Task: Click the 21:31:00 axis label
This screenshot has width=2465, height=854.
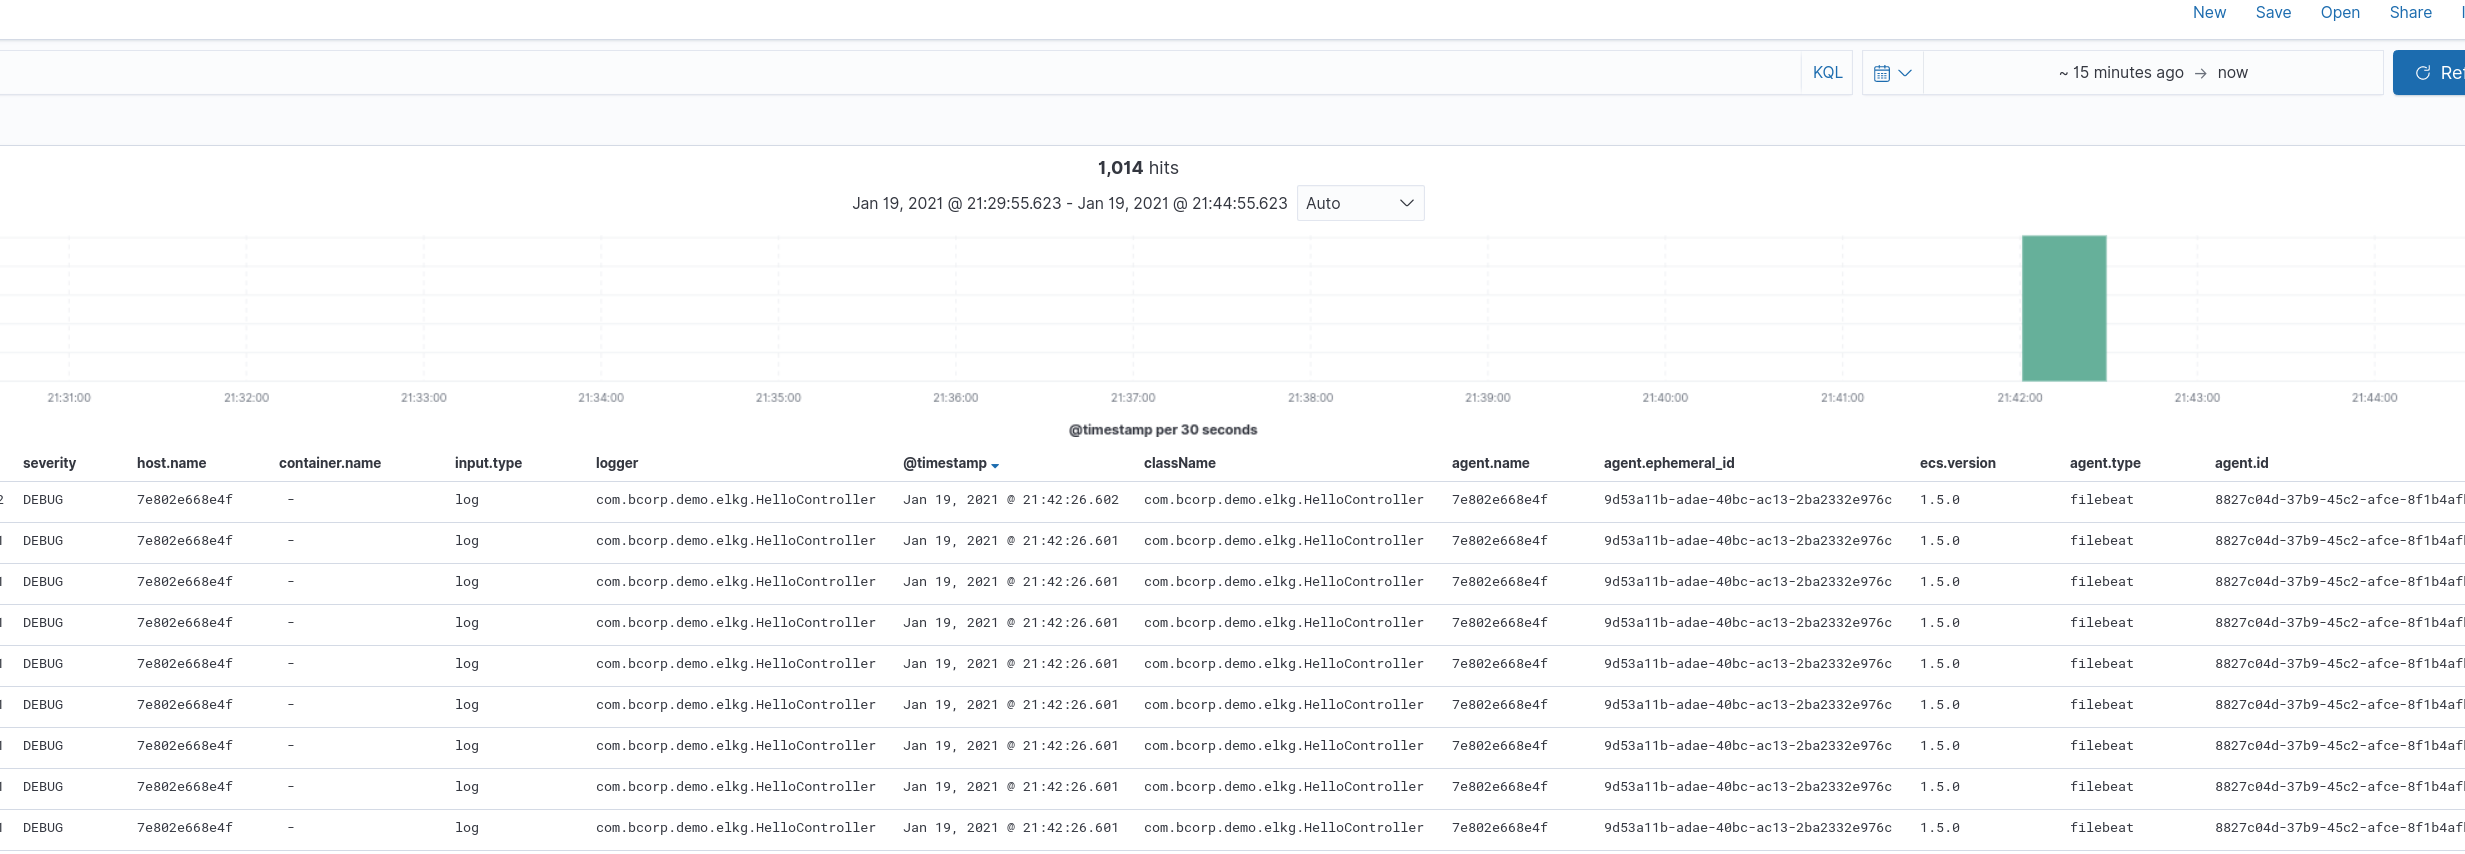Action: click(x=69, y=398)
